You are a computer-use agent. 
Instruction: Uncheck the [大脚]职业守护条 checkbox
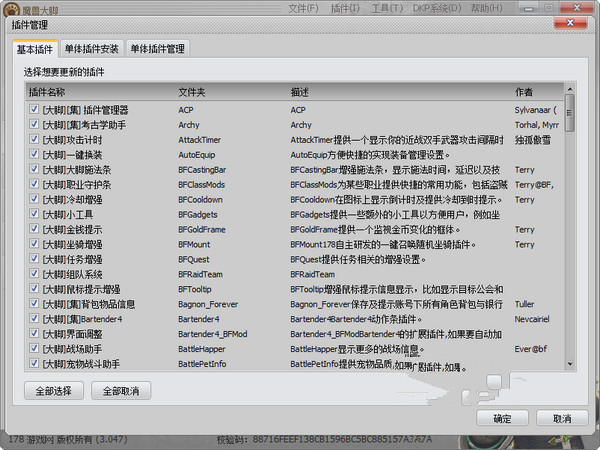point(34,184)
